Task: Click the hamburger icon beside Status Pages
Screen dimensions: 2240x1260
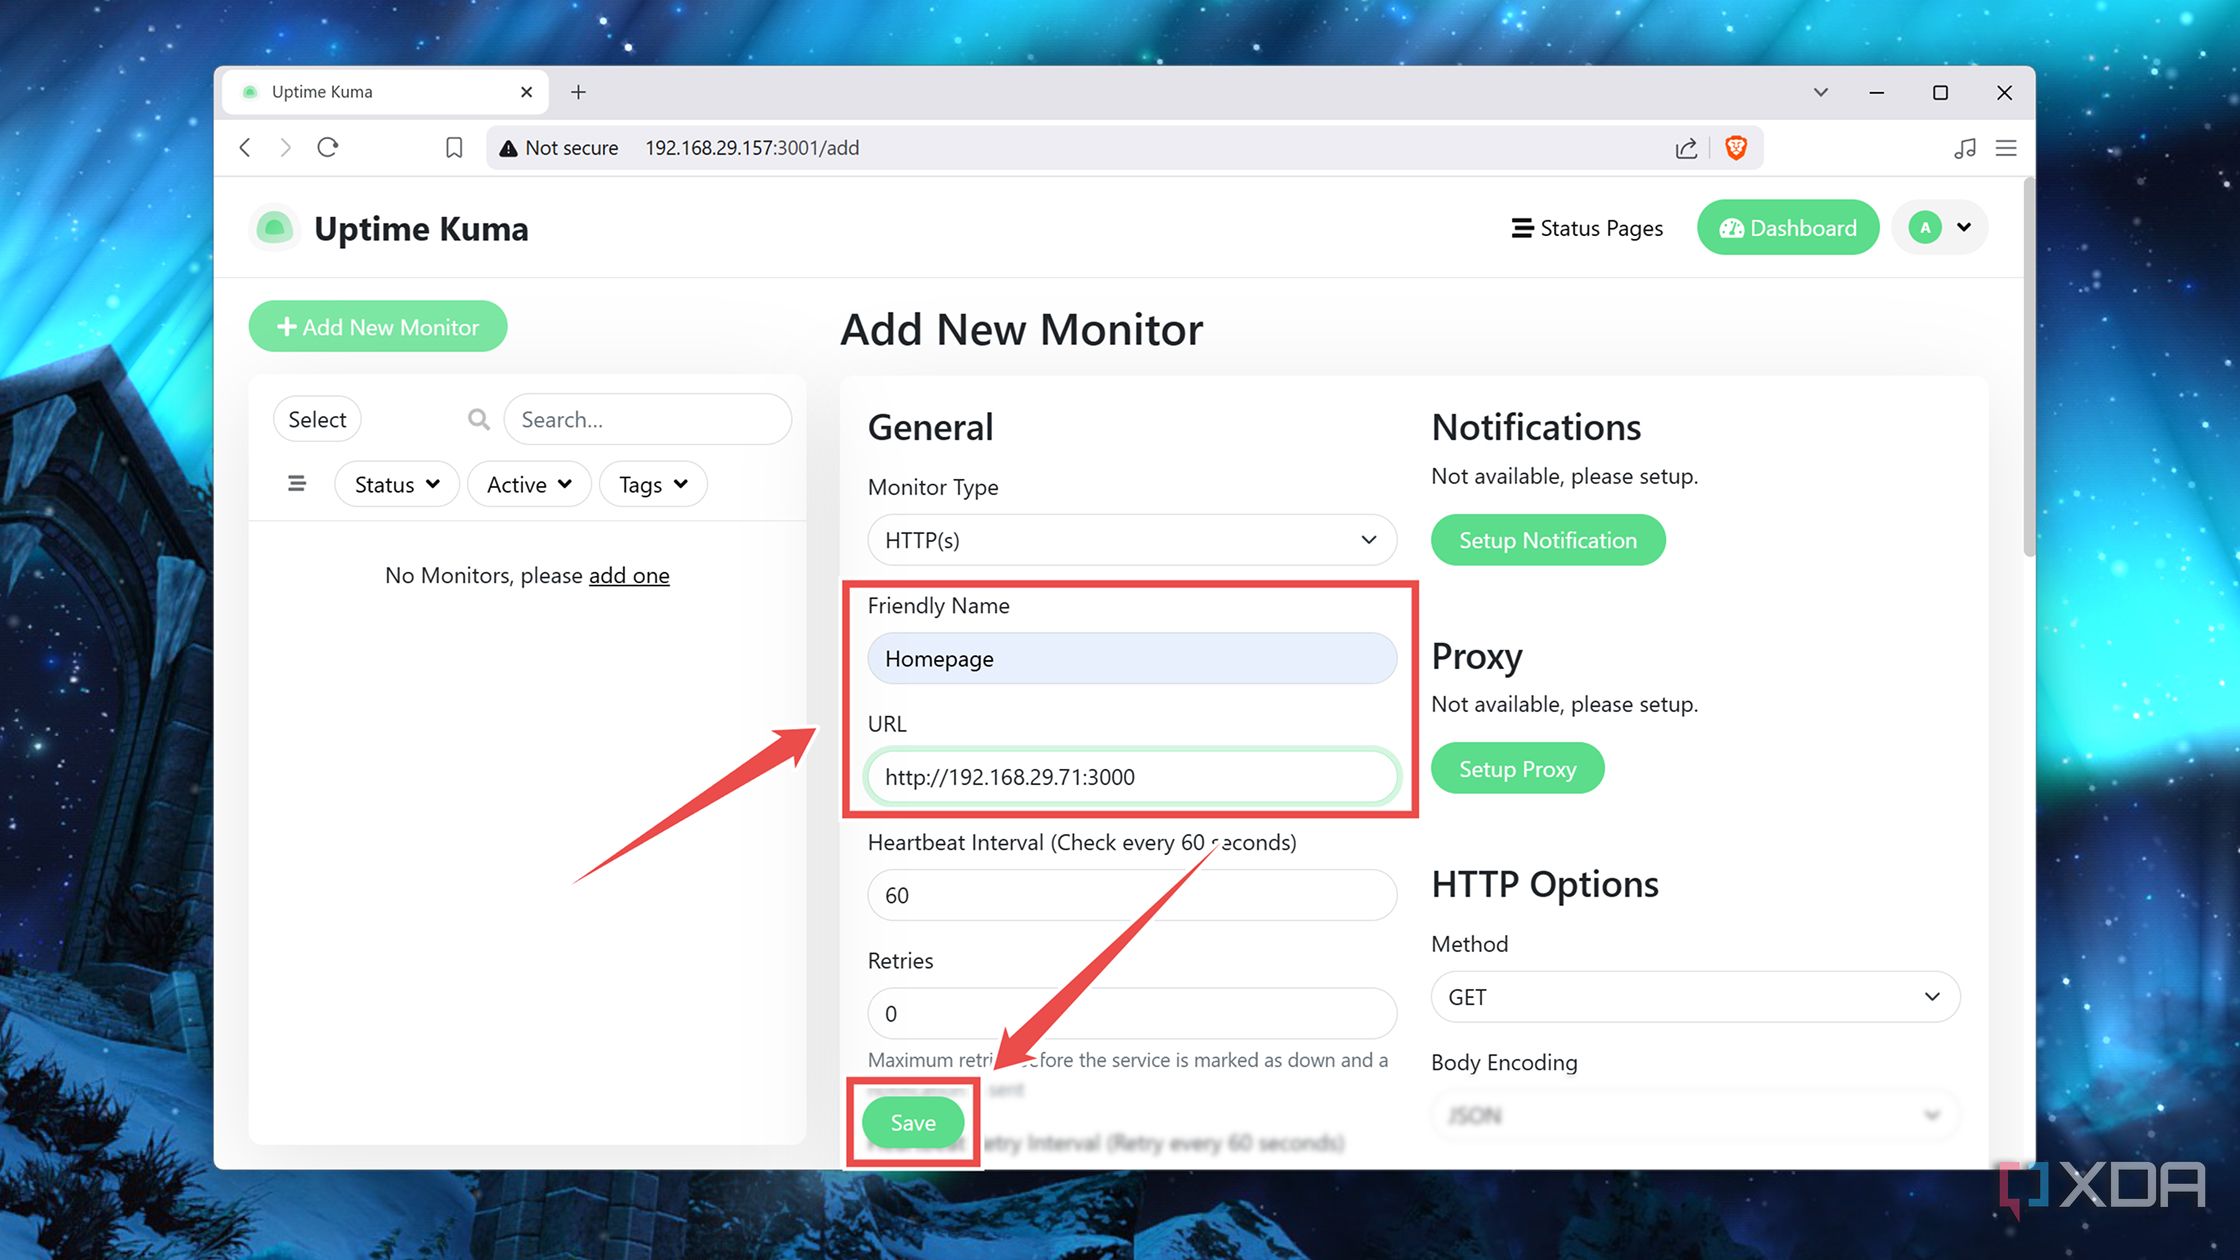Action: pos(1521,228)
